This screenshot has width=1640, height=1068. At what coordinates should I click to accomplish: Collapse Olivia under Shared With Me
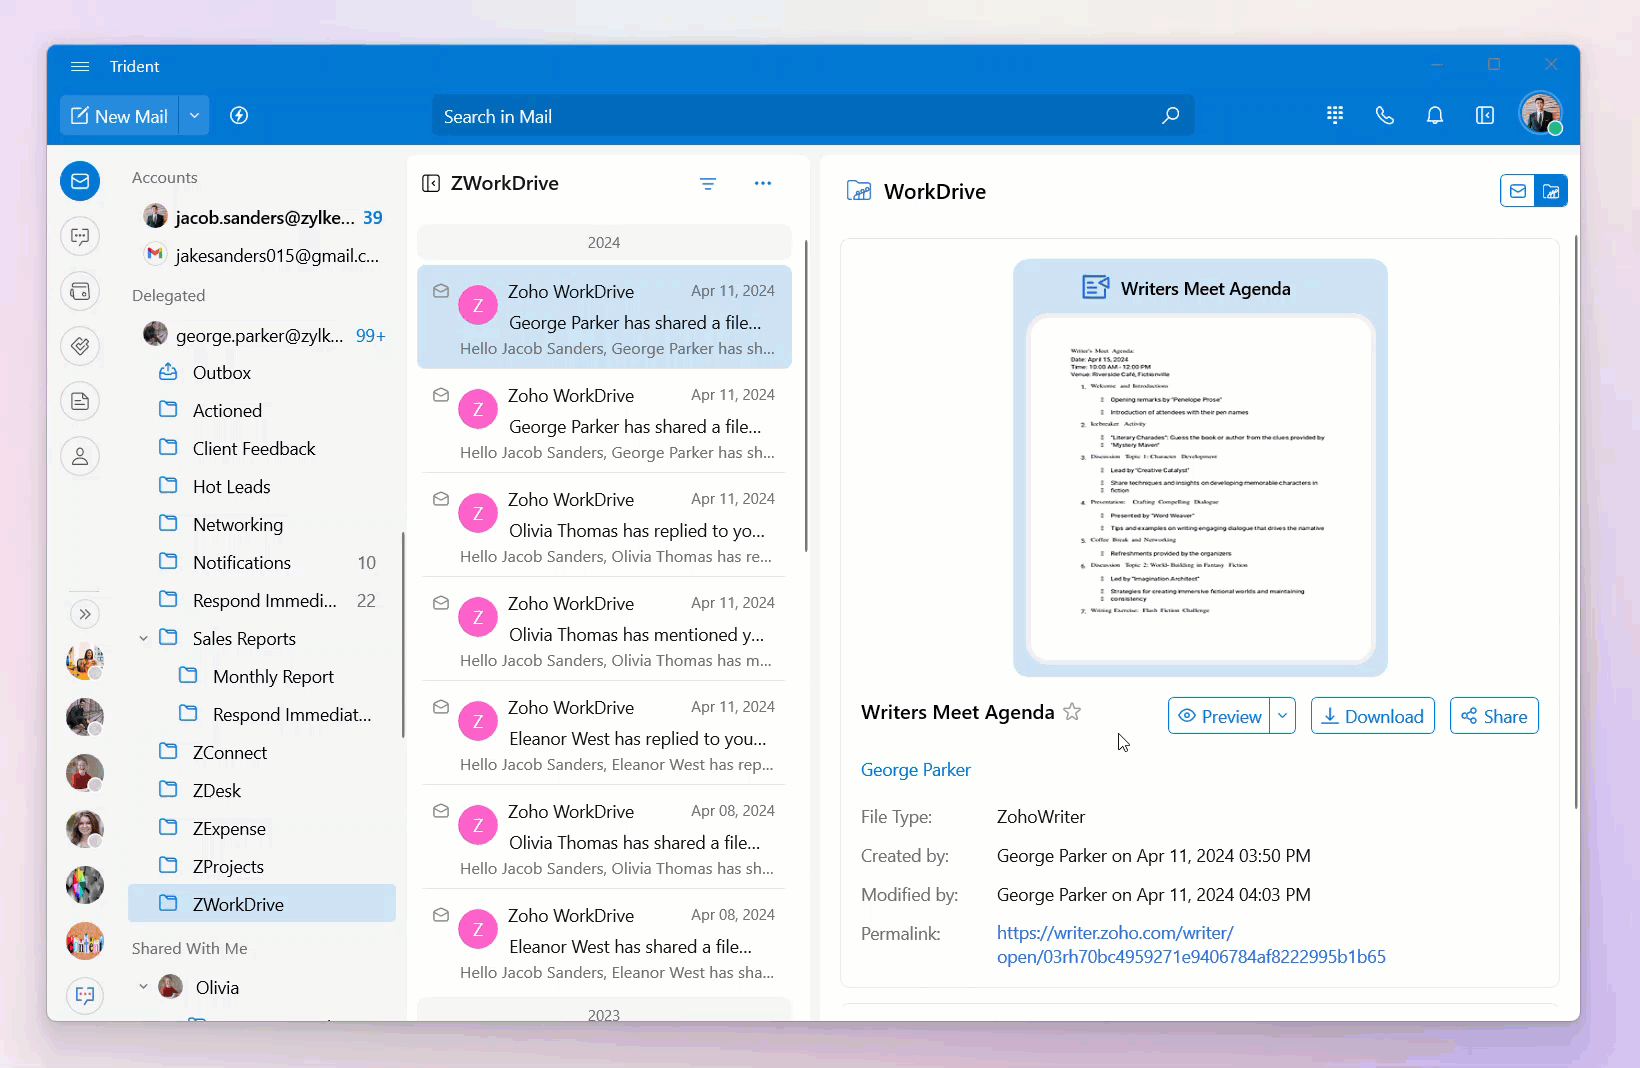[x=143, y=987]
